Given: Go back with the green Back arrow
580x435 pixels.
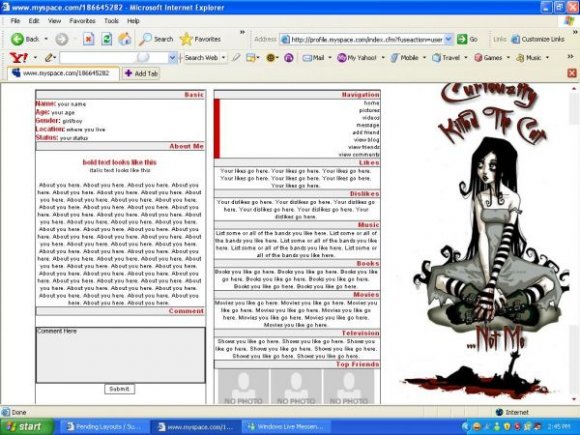Looking at the screenshot, I should click(x=25, y=39).
